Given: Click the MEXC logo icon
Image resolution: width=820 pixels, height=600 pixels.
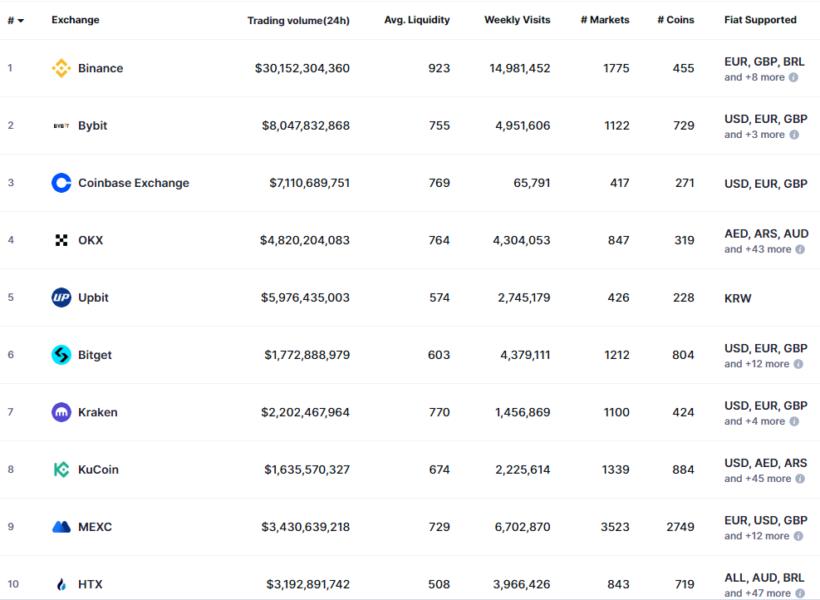Looking at the screenshot, I should tap(61, 527).
